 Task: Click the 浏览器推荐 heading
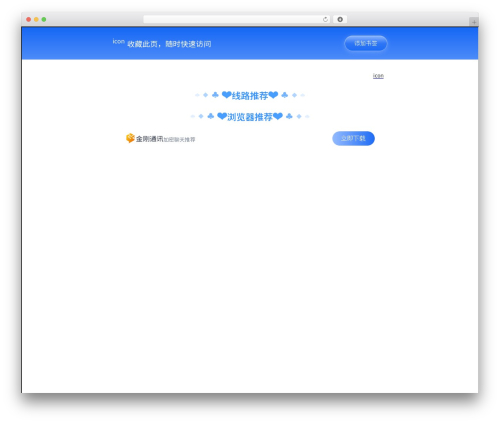pos(250,117)
